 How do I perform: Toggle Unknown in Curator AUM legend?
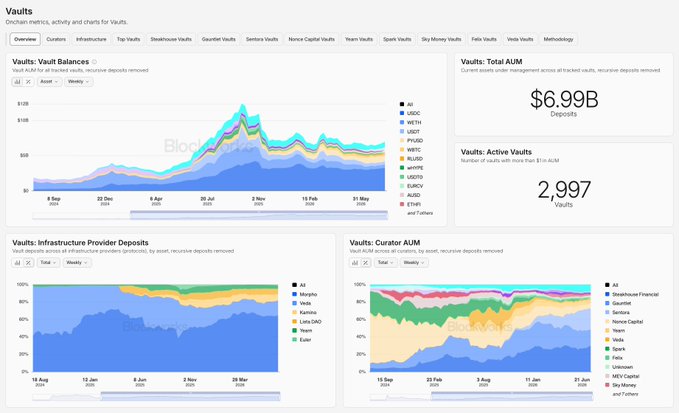619,367
